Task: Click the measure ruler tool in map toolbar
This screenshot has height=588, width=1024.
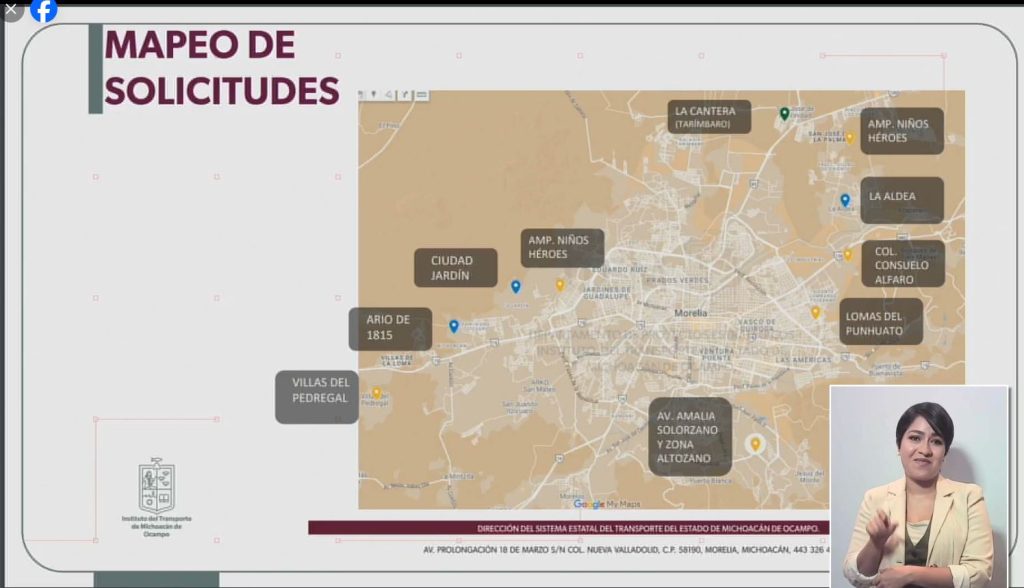Action: pyautogui.click(x=422, y=95)
